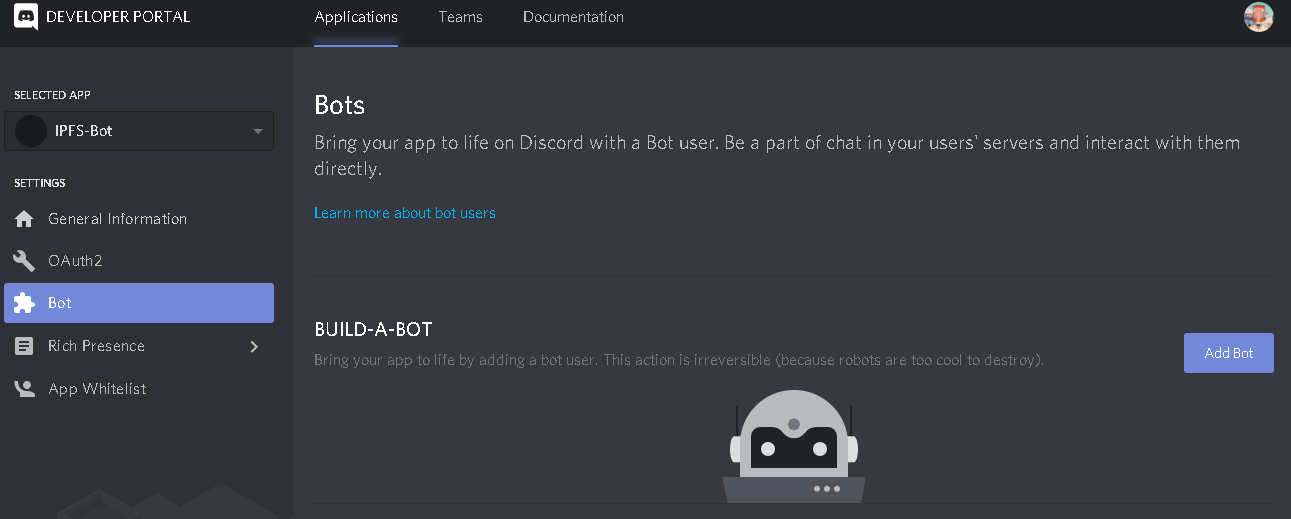
Task: Open the IPFS-Bot app selector dropdown
Action: [x=139, y=131]
